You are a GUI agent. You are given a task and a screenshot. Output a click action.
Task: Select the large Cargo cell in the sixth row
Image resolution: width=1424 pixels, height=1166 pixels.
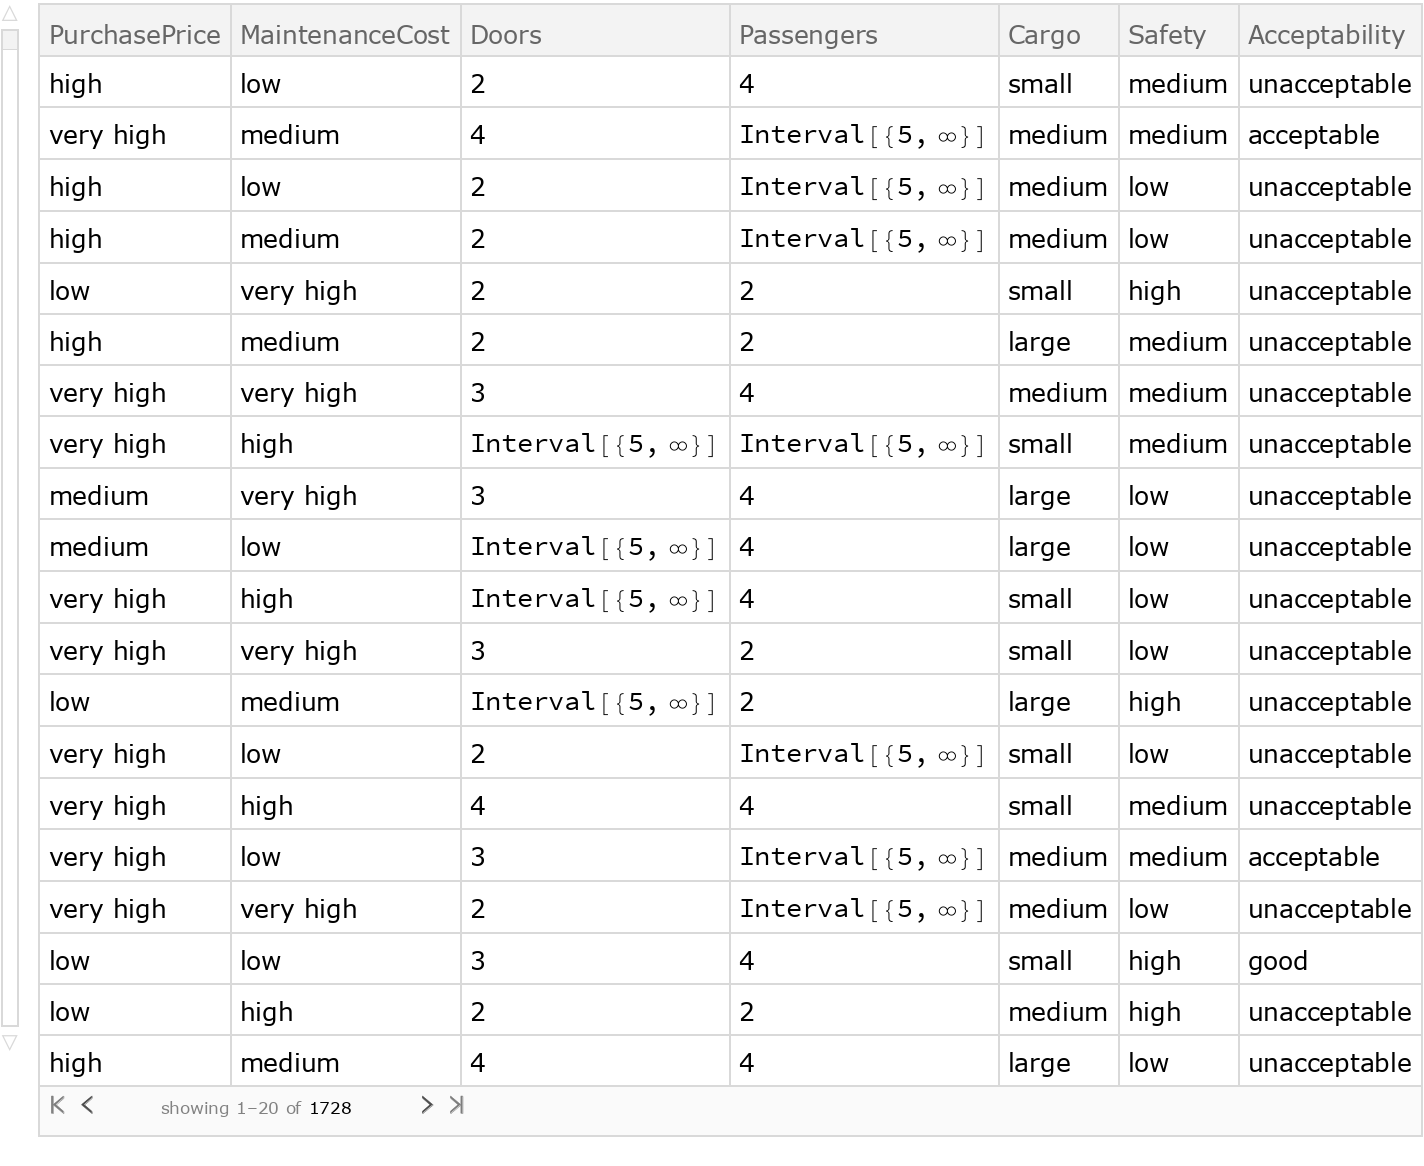point(1040,341)
